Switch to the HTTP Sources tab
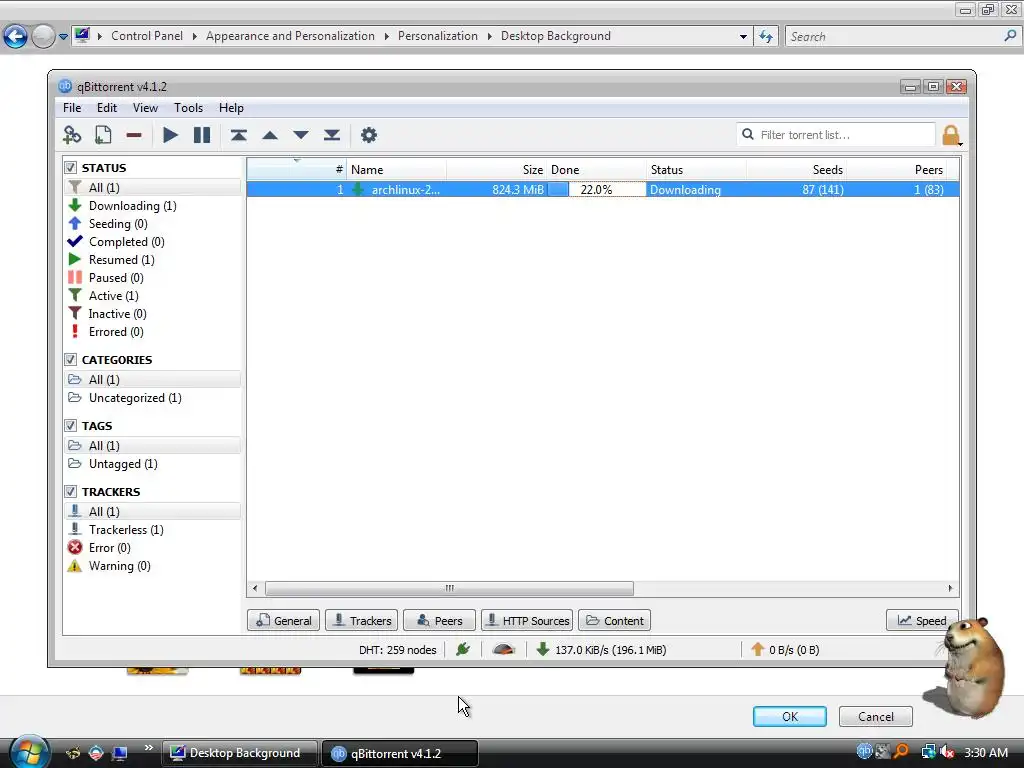This screenshot has height=768, width=1024. pyautogui.click(x=527, y=620)
